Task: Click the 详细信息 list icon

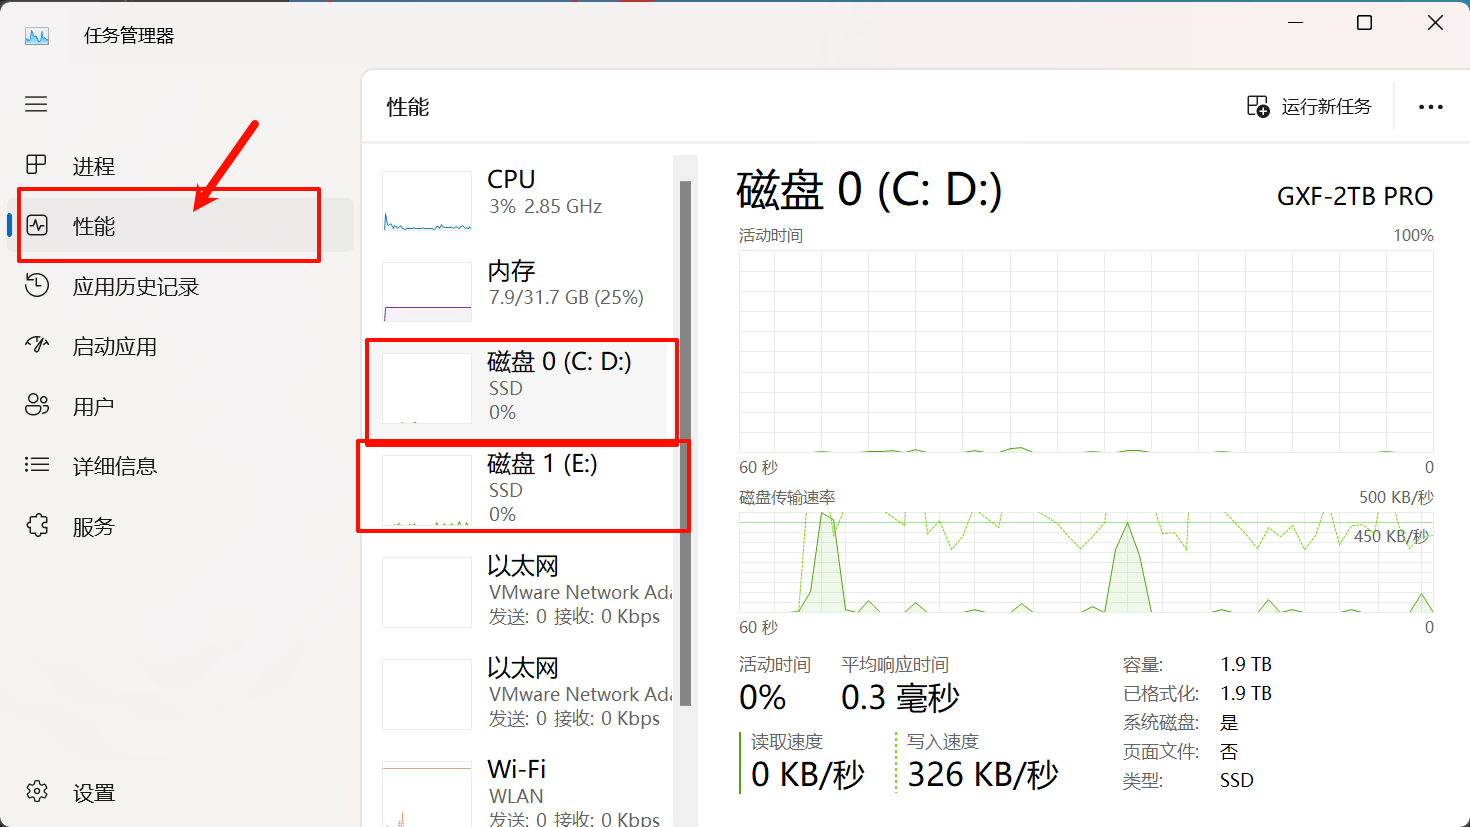Action: [x=37, y=465]
